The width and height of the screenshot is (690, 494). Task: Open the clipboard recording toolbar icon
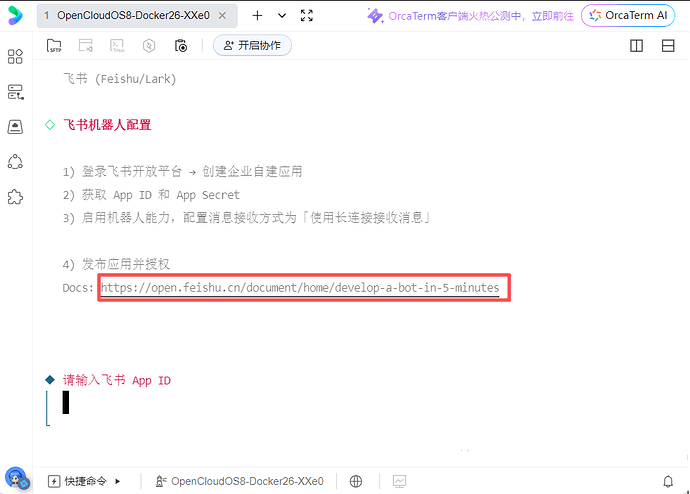click(181, 45)
